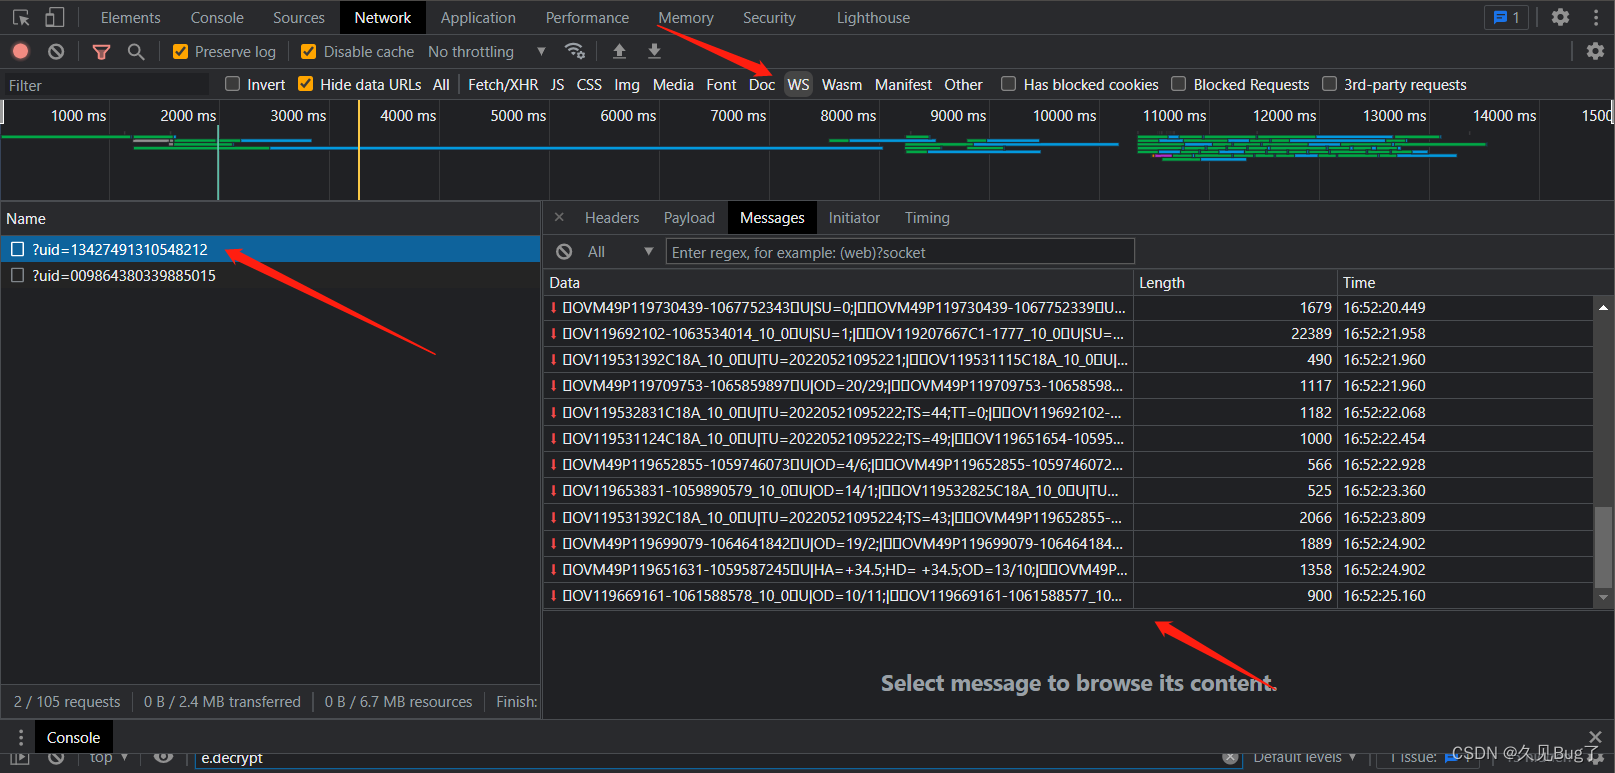
Task: Check the 3rd-party requests checkbox
Action: [x=1329, y=84]
